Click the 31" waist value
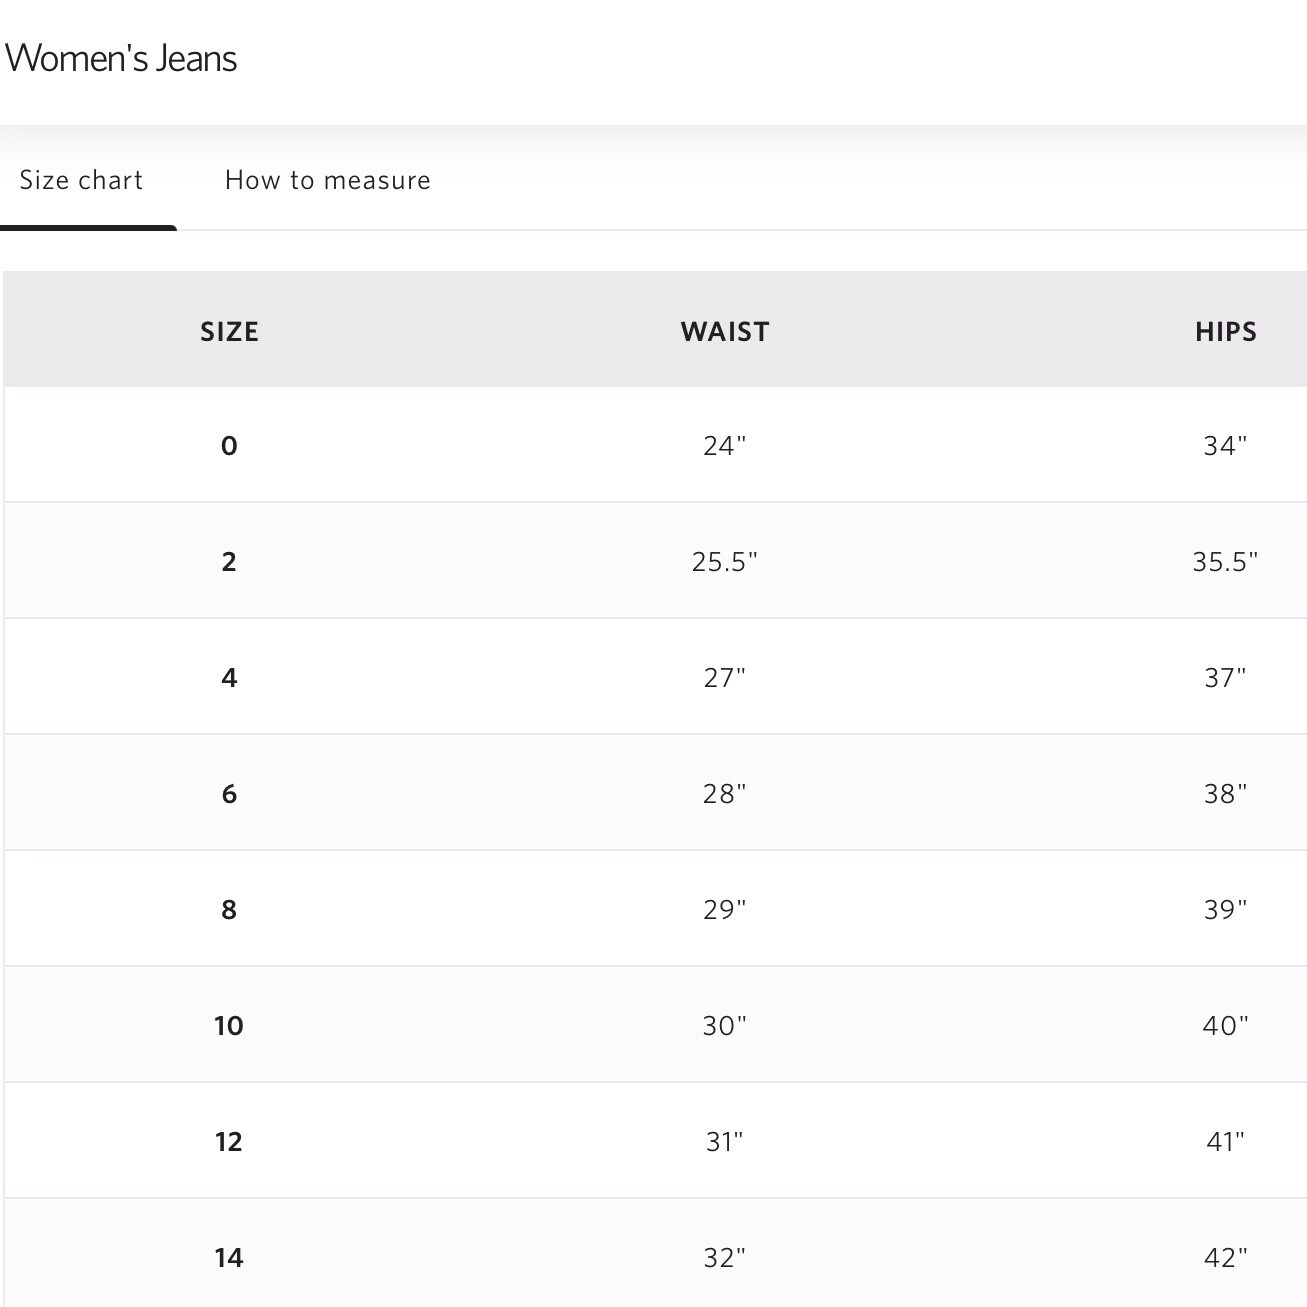 click(x=725, y=1142)
